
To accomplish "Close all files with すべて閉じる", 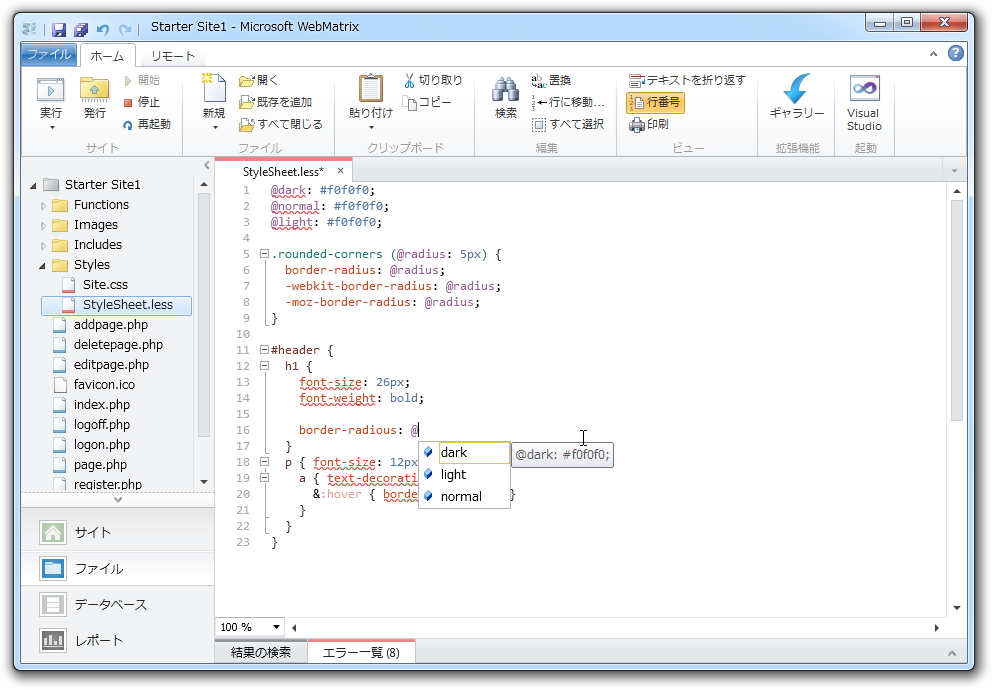I will pos(282,124).
